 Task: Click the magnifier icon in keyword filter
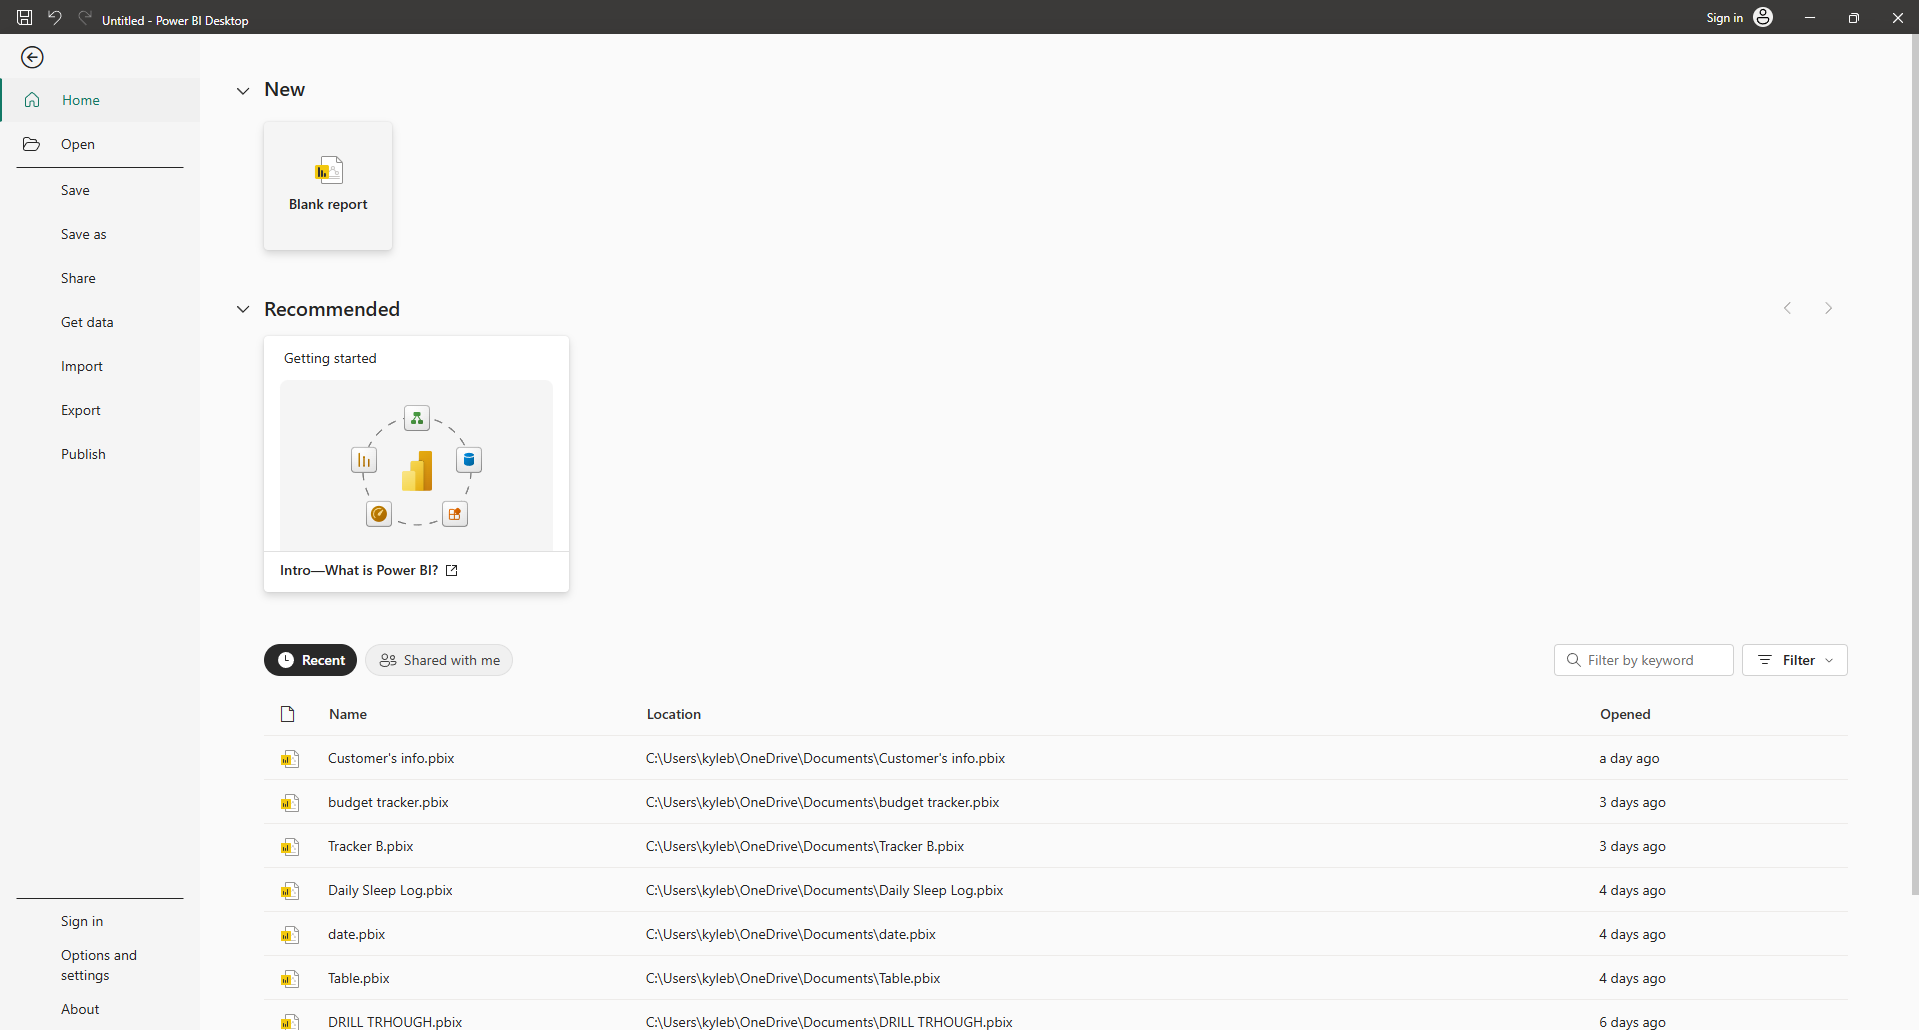(1573, 660)
